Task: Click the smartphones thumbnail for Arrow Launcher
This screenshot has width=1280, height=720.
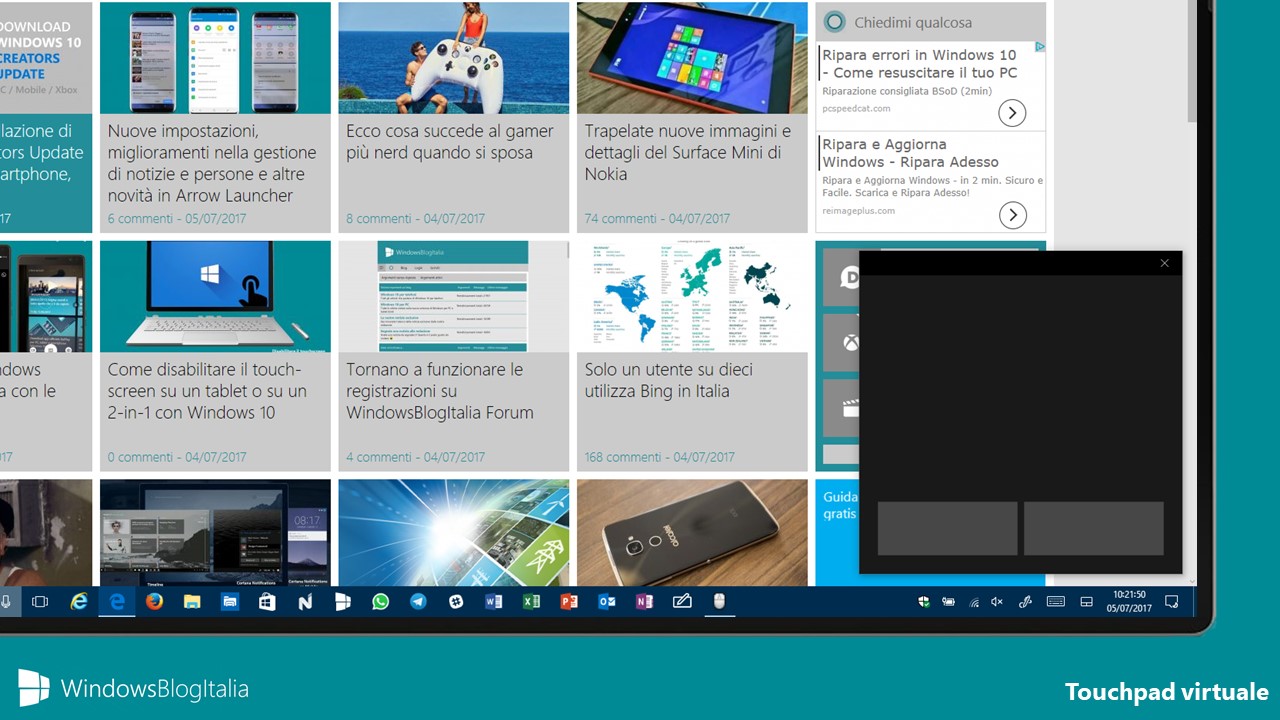Action: pyautogui.click(x=215, y=58)
